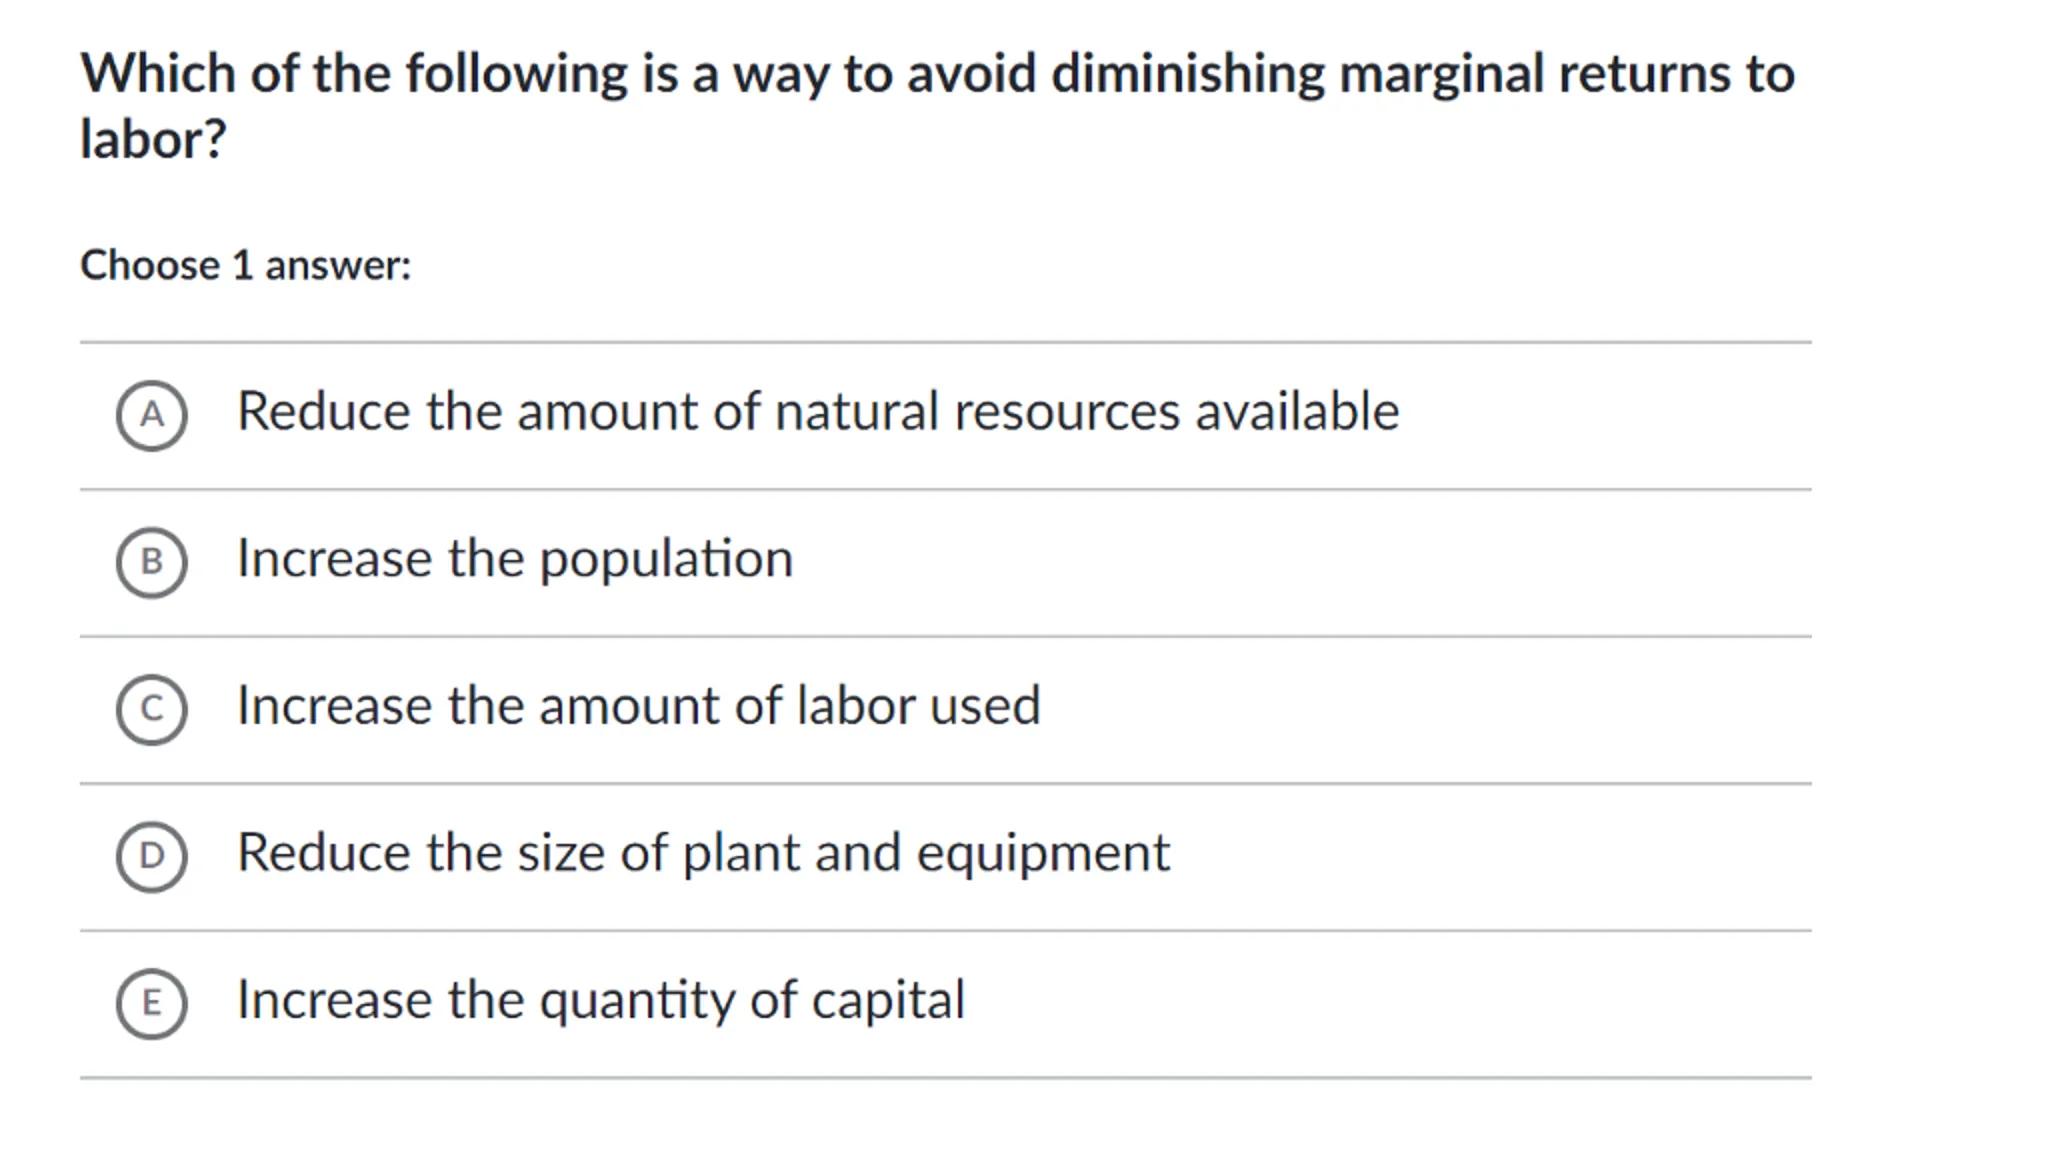Select "Reduce the size of plant and equipment" text
The image size is (2047, 1161).
[703, 853]
